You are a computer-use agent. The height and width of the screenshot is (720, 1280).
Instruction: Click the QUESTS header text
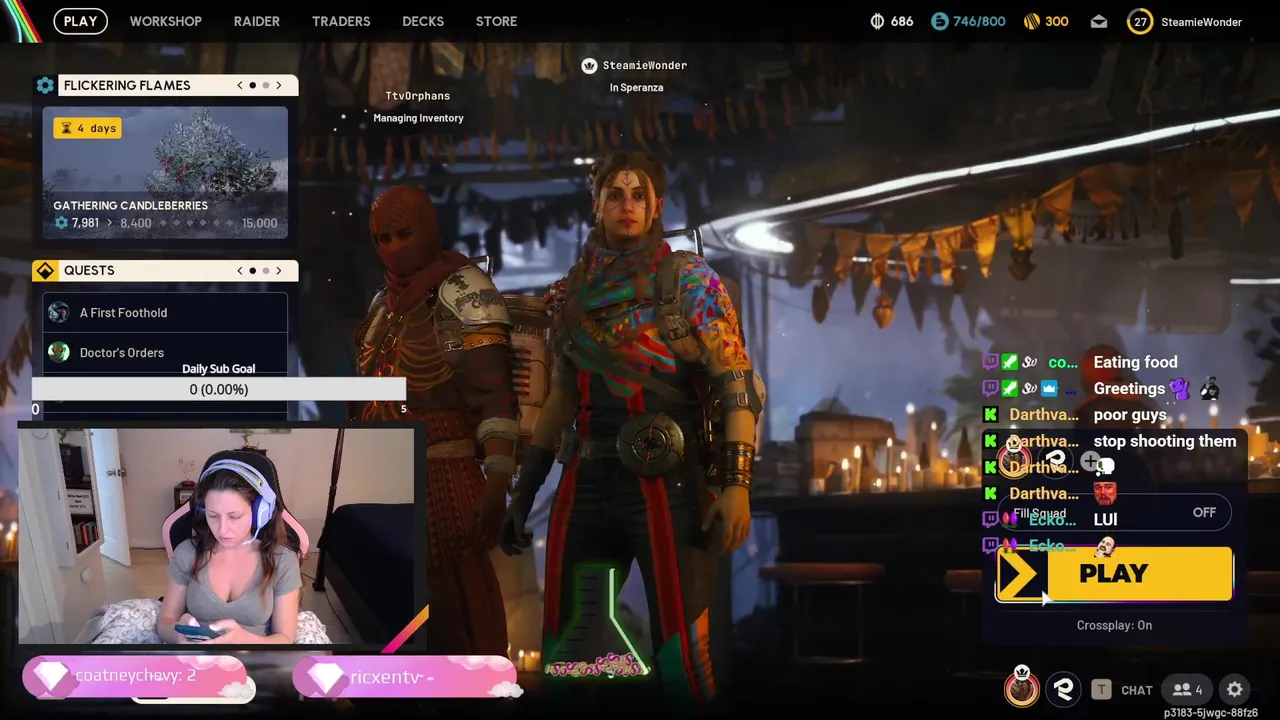pos(89,271)
